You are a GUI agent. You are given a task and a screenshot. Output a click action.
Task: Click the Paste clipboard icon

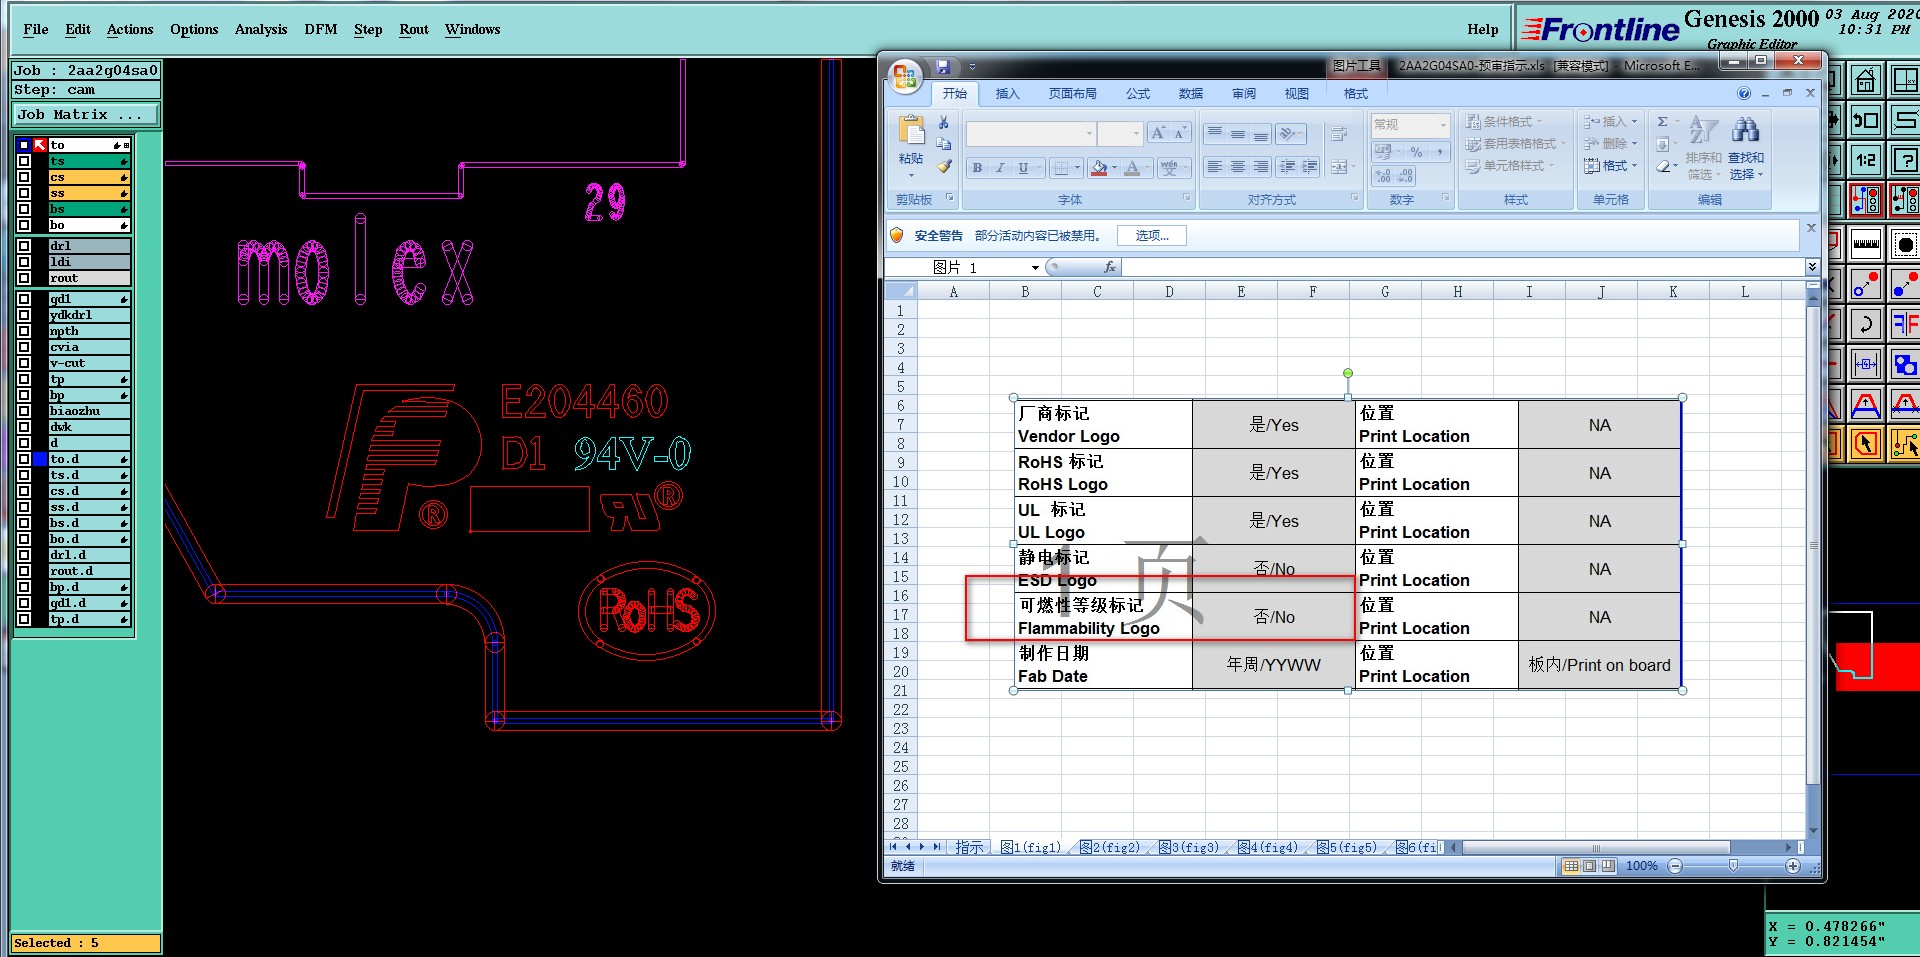pos(911,131)
